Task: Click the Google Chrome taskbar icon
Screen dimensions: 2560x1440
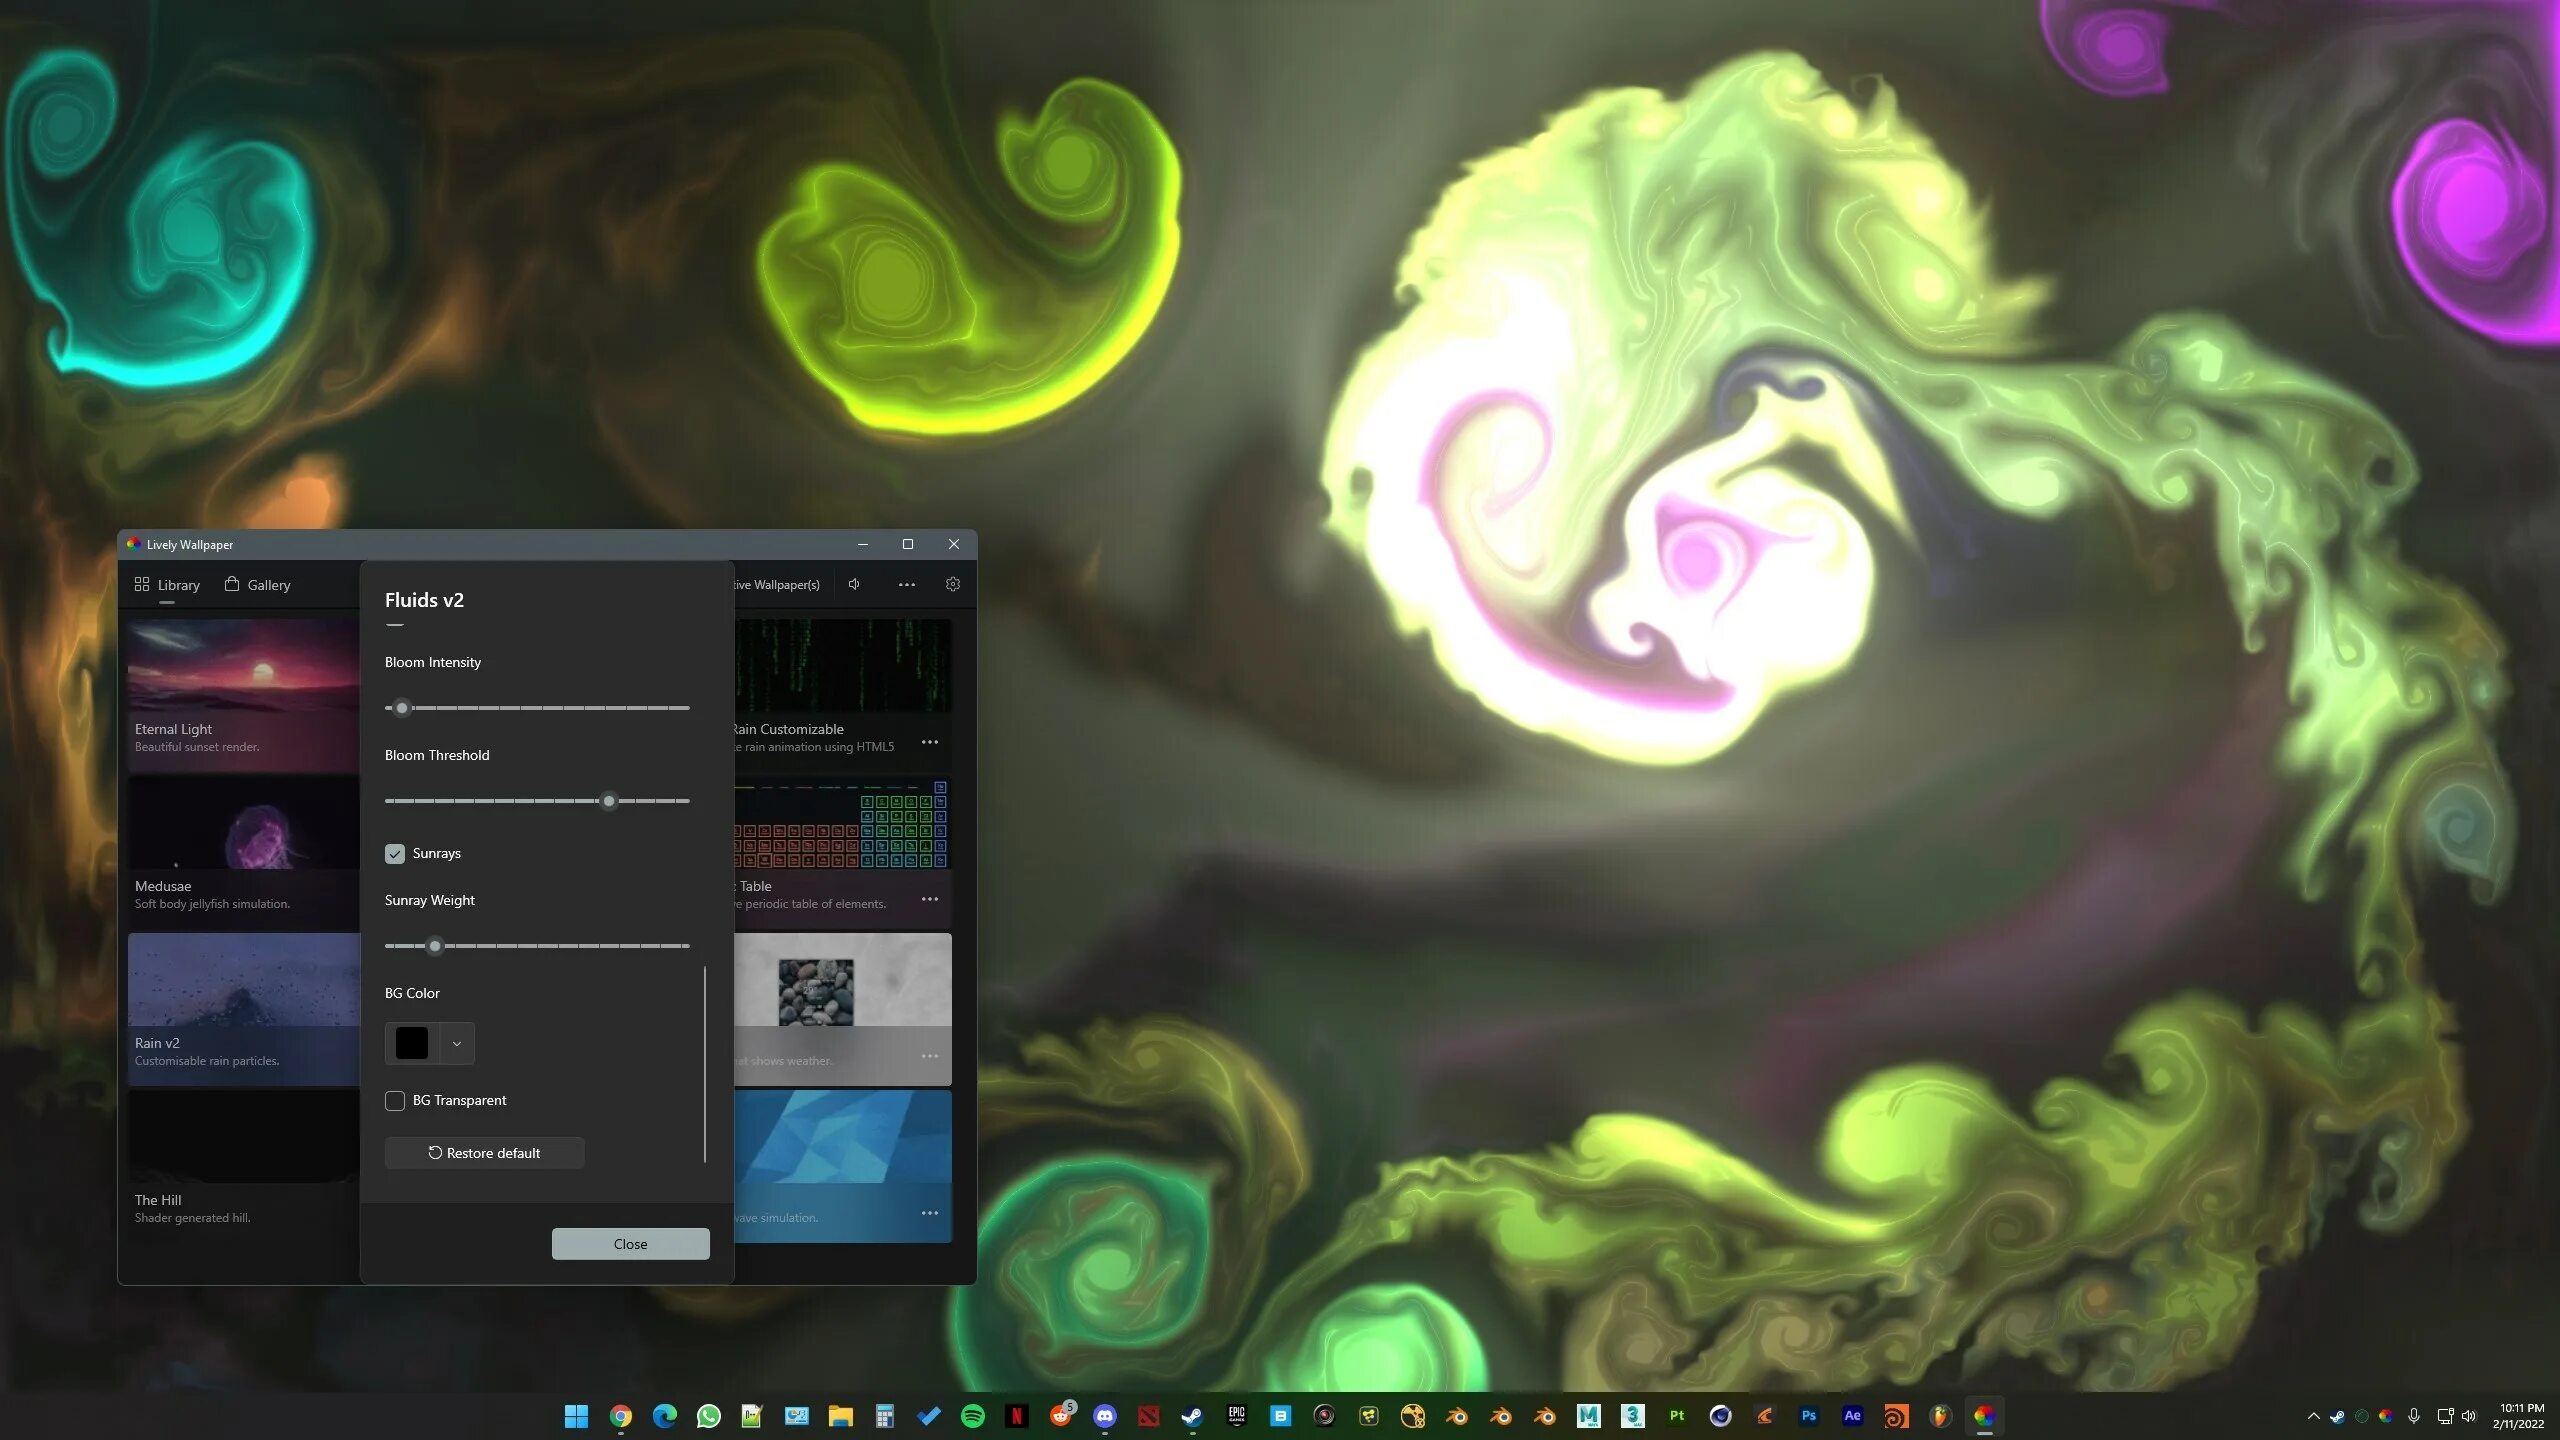Action: pyautogui.click(x=621, y=1415)
